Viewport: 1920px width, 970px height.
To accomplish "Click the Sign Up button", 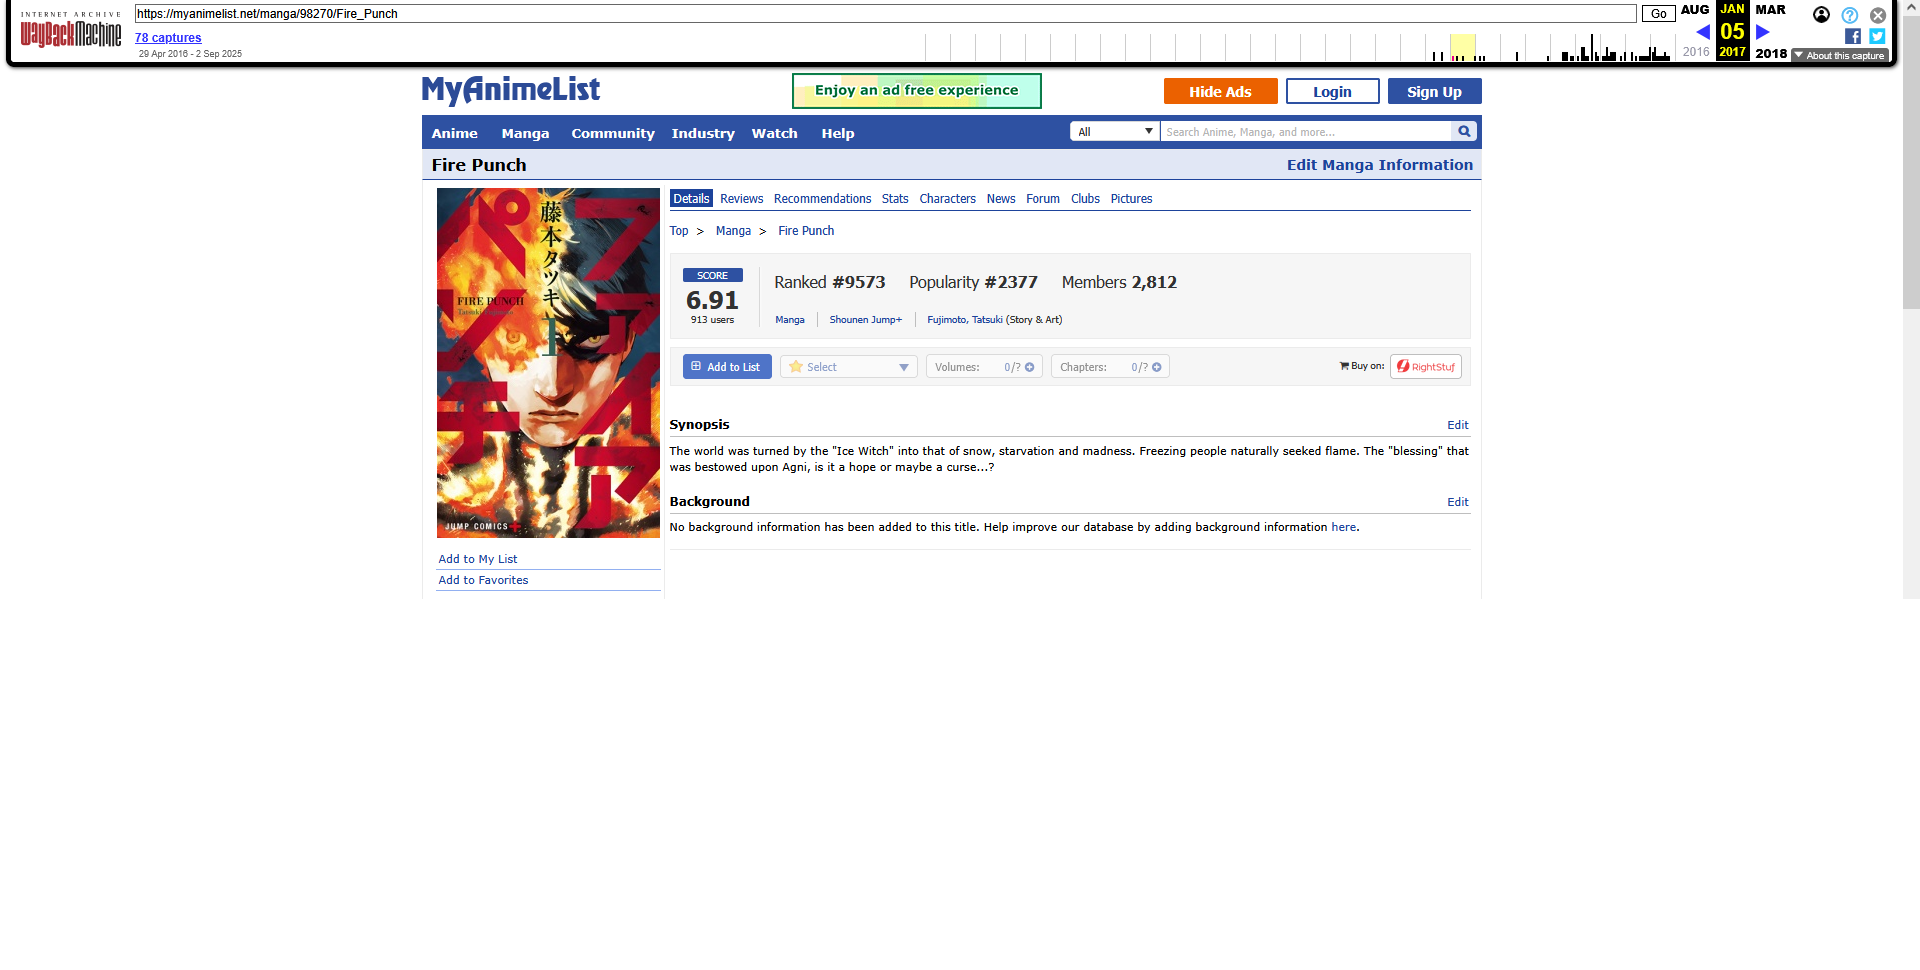I will click(1434, 91).
